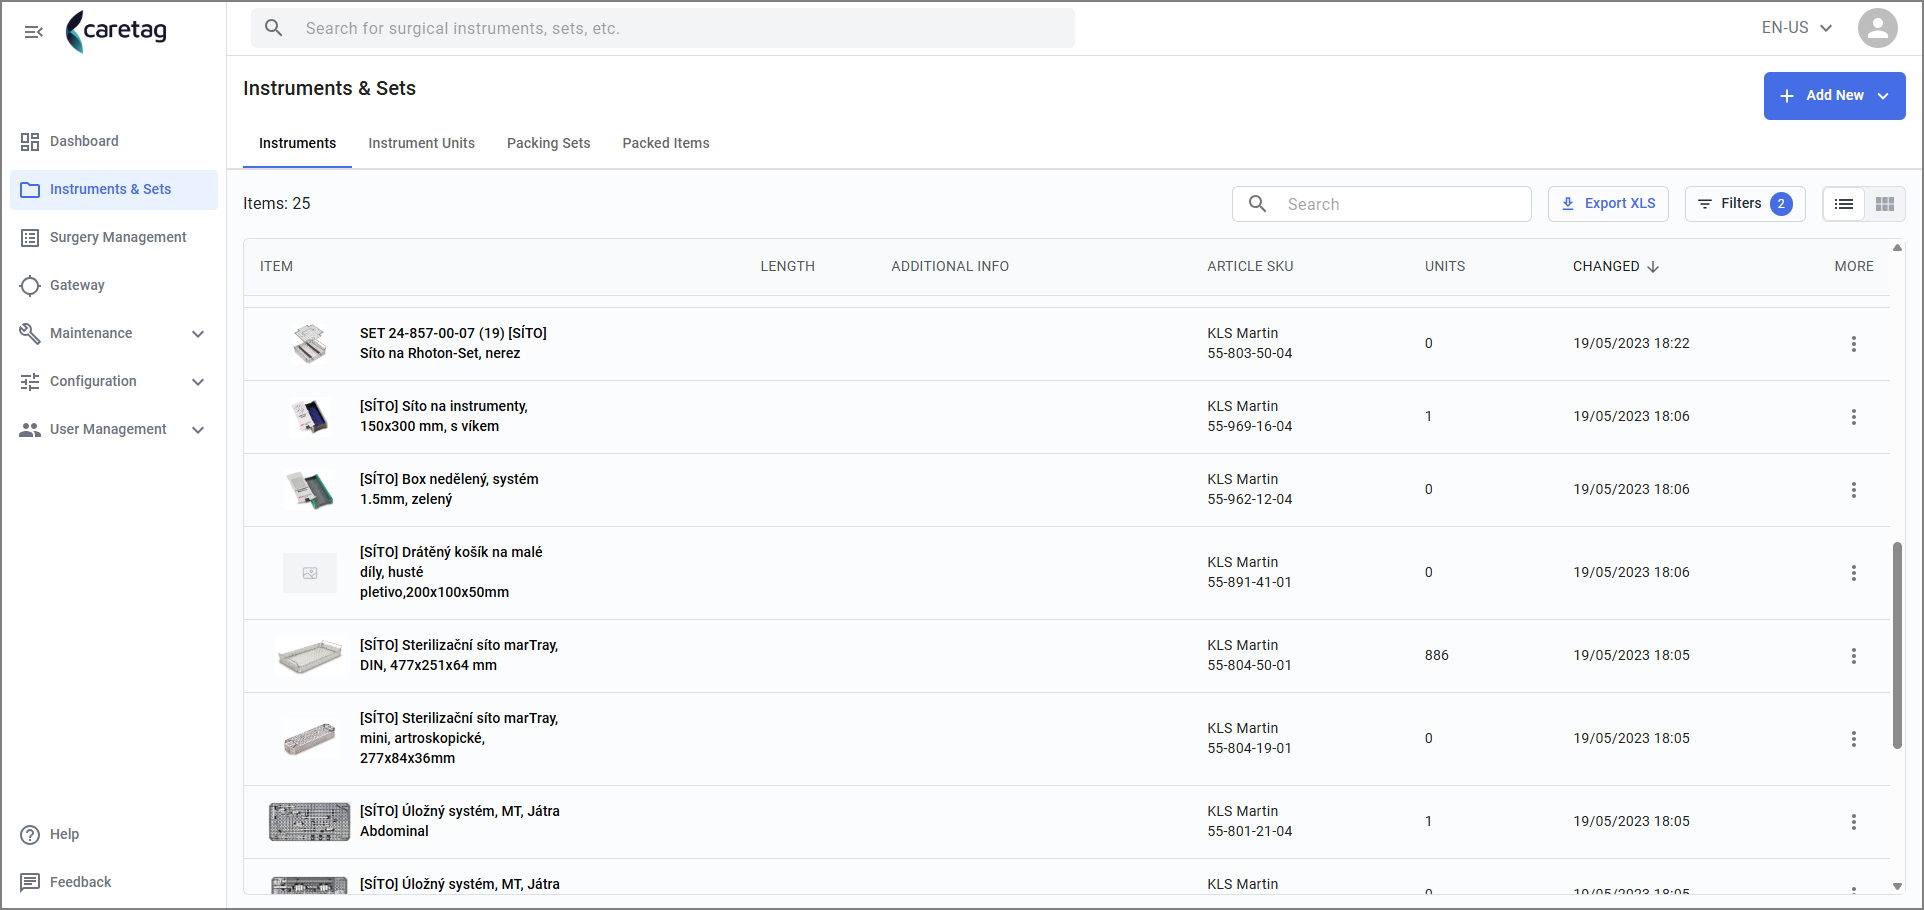Screen dimensions: 1924x910
Task: Open the Add New button
Action: 1834,96
